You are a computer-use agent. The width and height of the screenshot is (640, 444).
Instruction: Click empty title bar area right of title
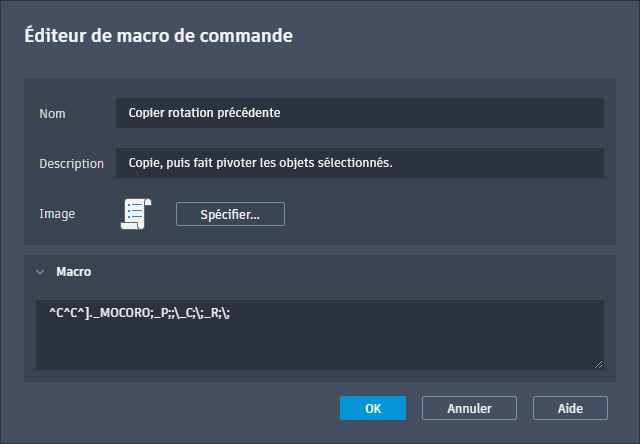[470, 37]
